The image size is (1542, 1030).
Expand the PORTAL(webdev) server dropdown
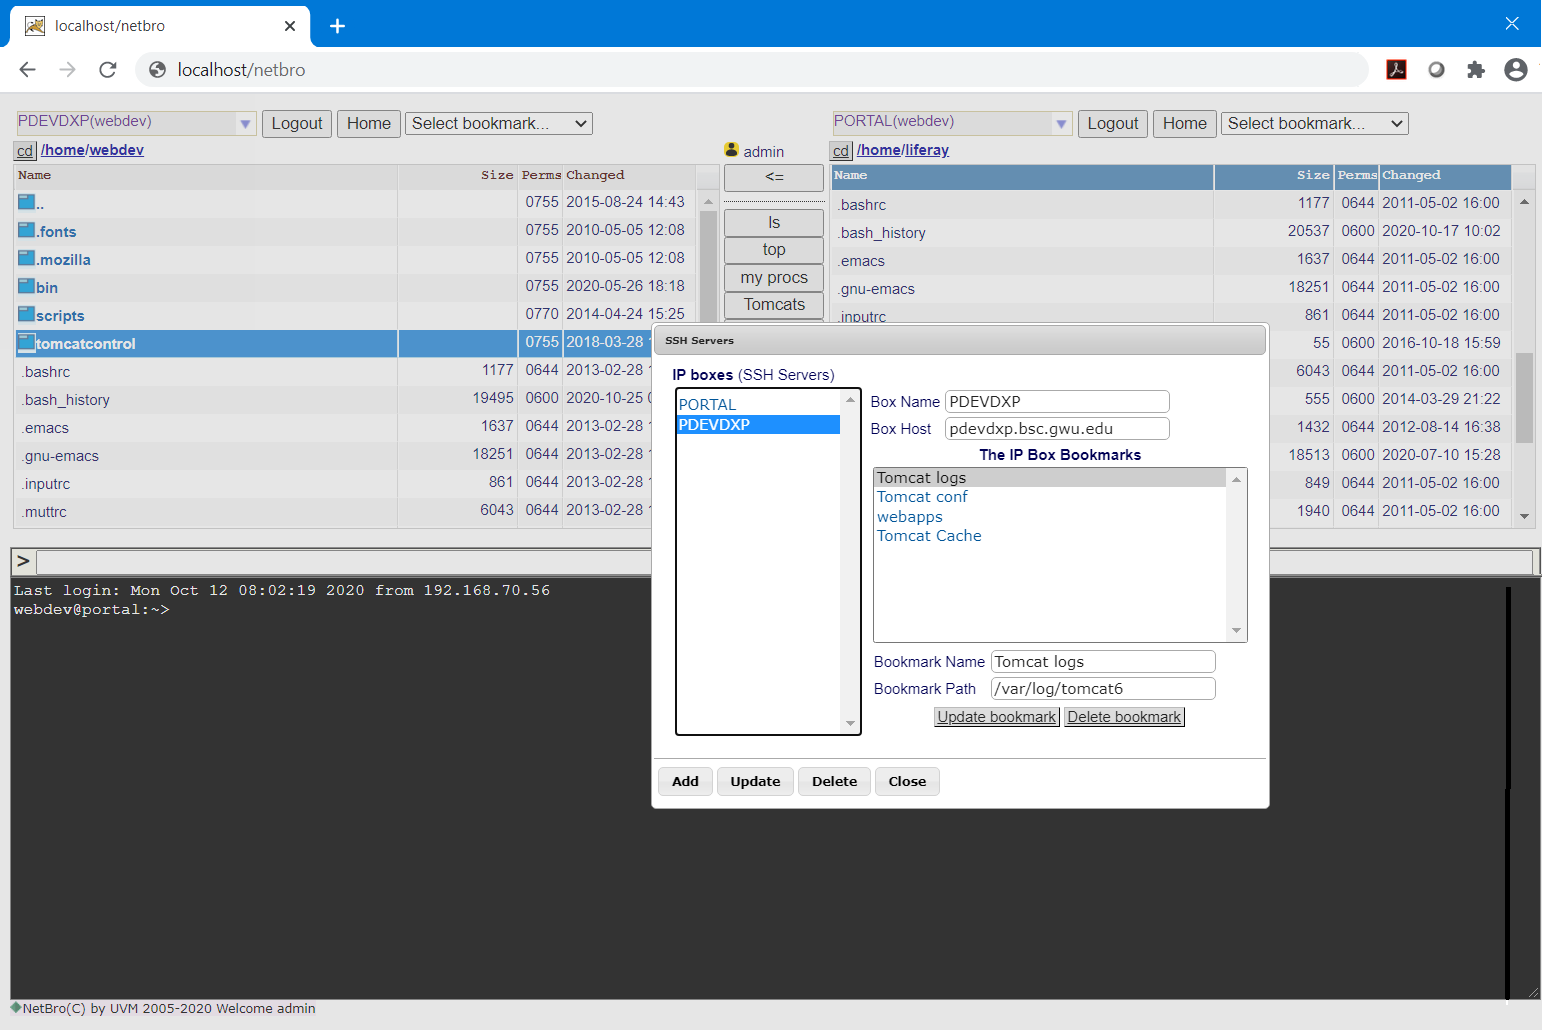(1061, 123)
